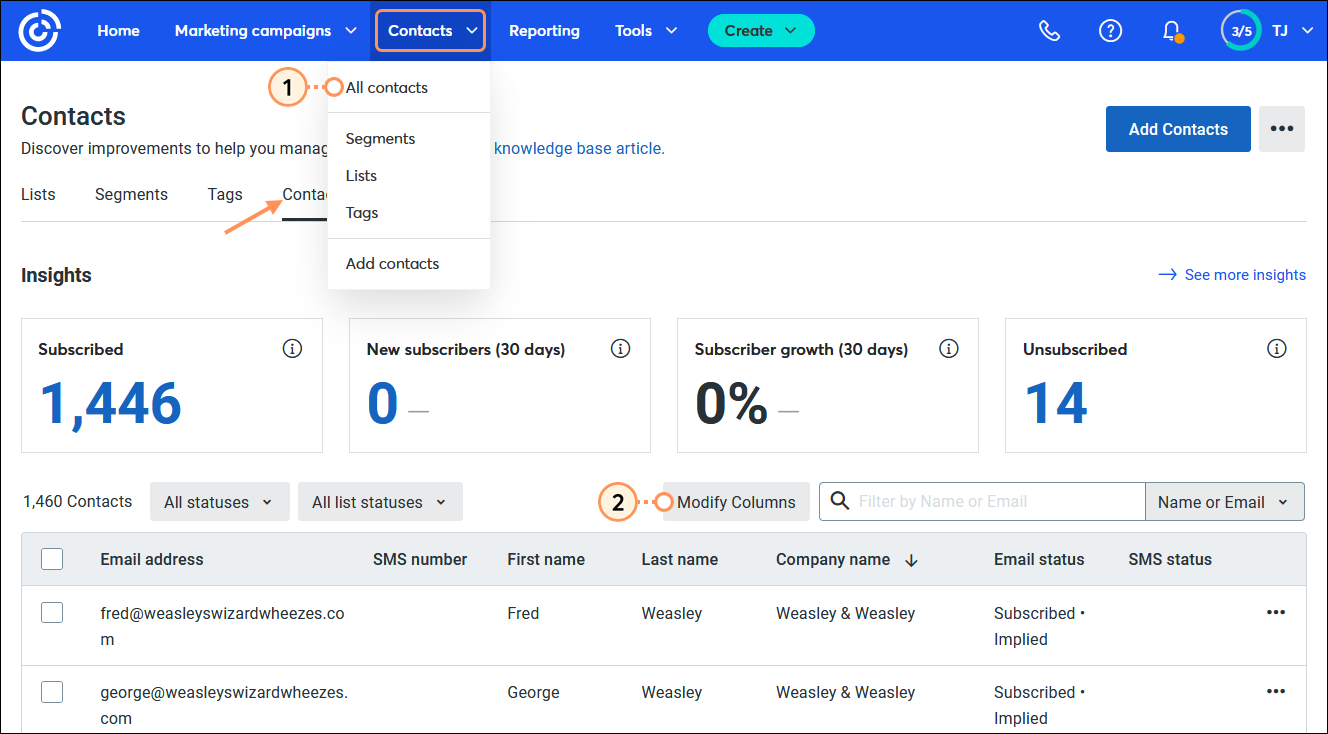Open the phone support icon
The width and height of the screenshot is (1328, 734).
point(1049,31)
